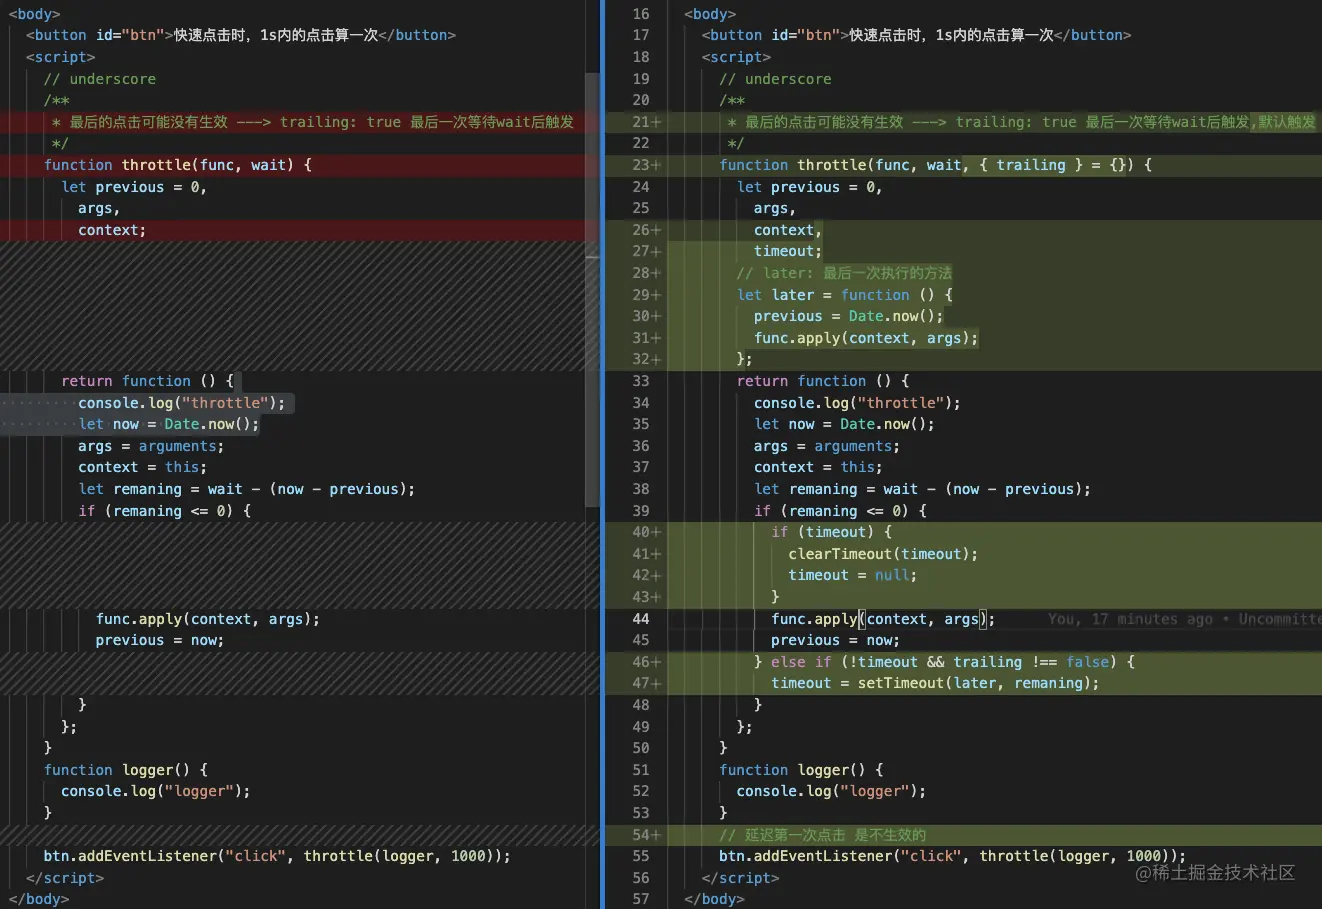Click "return function () {" on line 33
Viewport: 1322px width, 909px height.
[x=823, y=381]
